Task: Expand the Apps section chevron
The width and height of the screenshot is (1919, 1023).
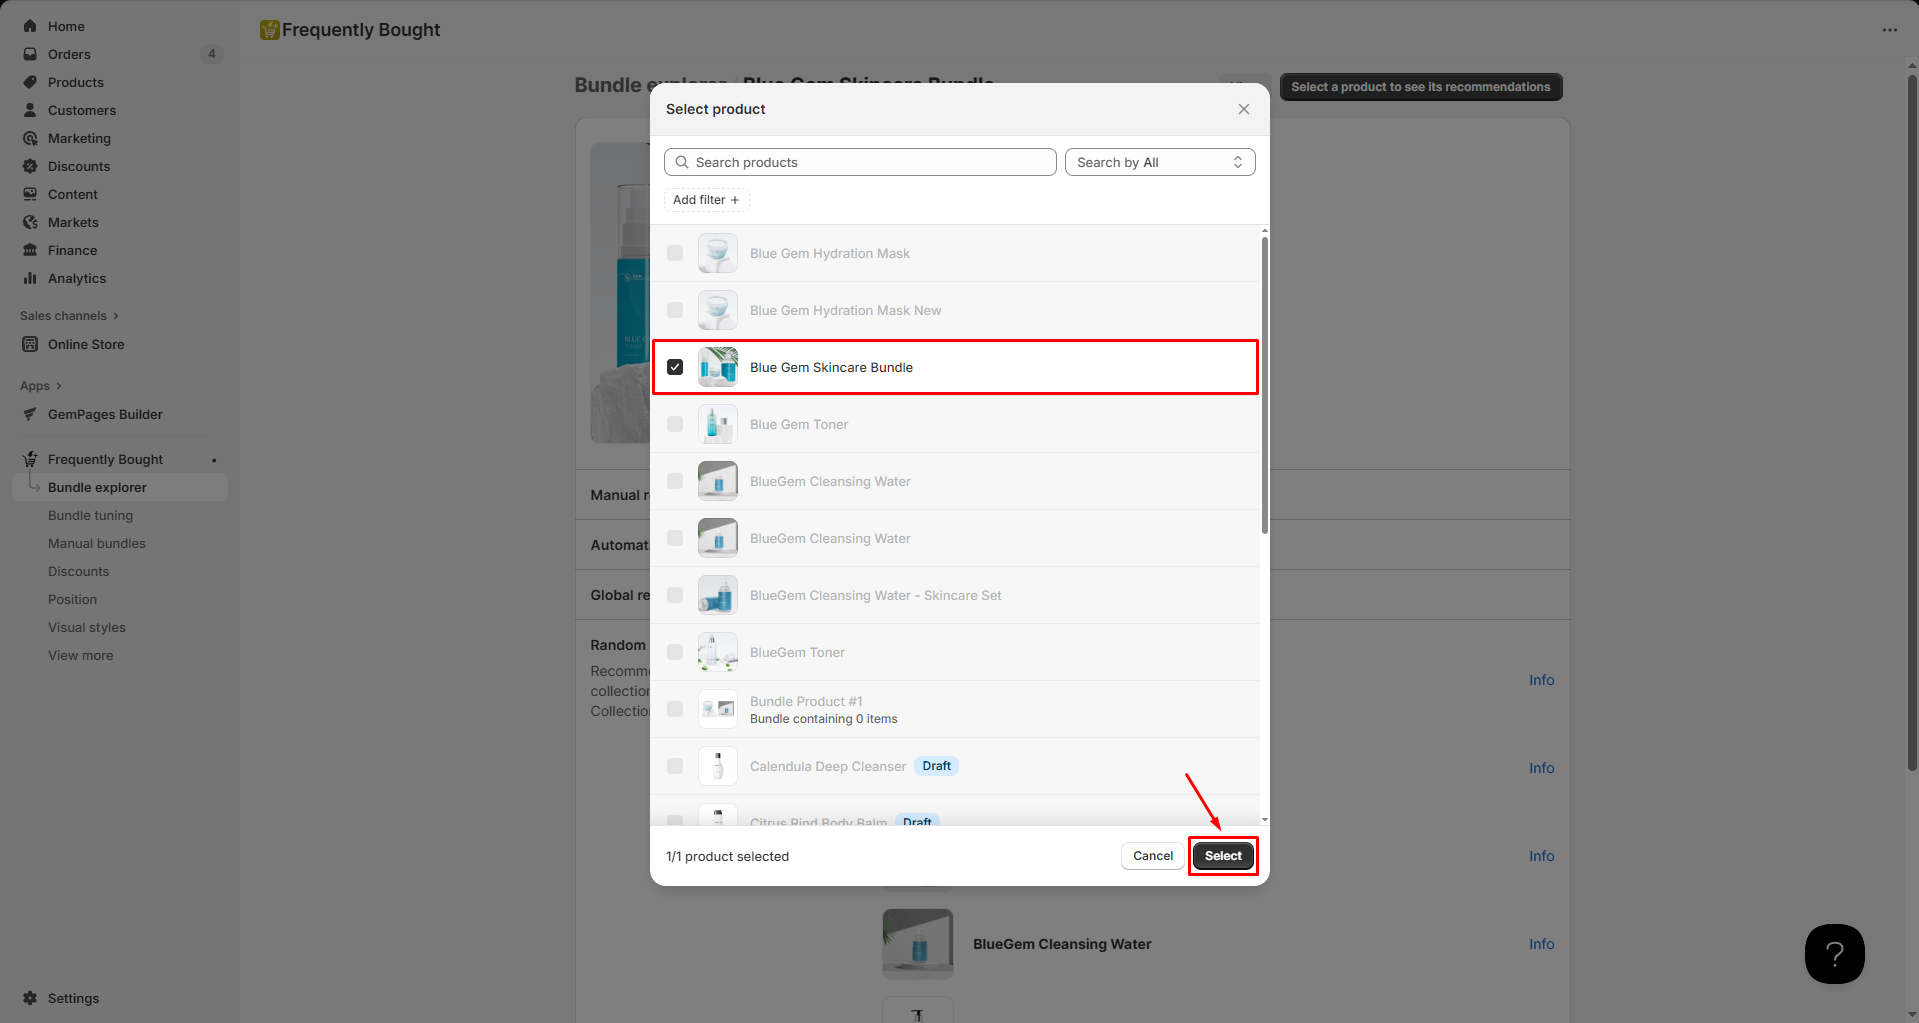Action: pos(59,386)
